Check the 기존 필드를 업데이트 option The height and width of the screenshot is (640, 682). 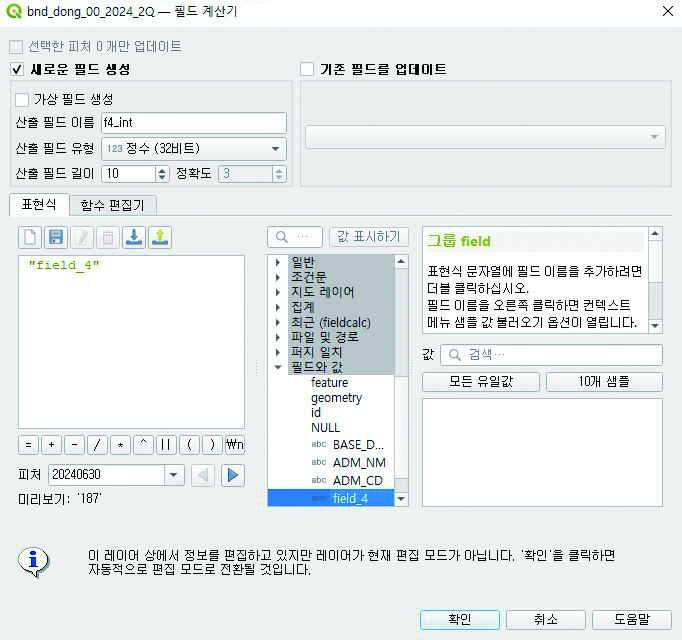point(308,70)
